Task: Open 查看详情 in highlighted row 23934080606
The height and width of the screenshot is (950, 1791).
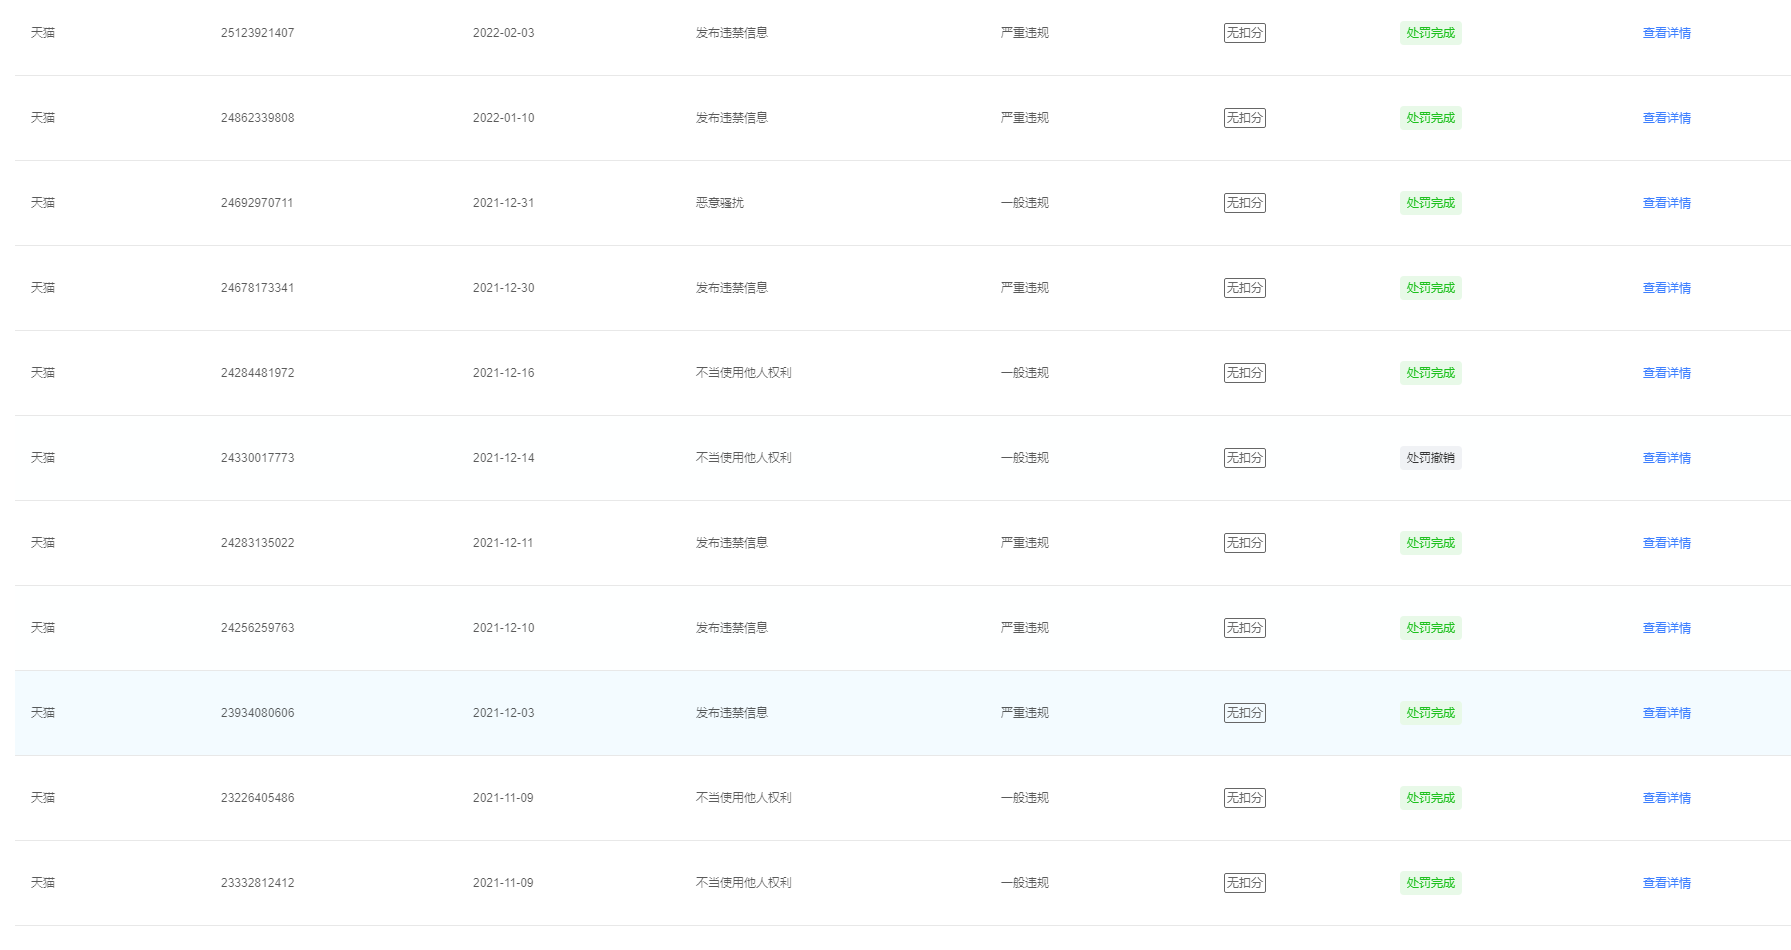Action: tap(1666, 713)
